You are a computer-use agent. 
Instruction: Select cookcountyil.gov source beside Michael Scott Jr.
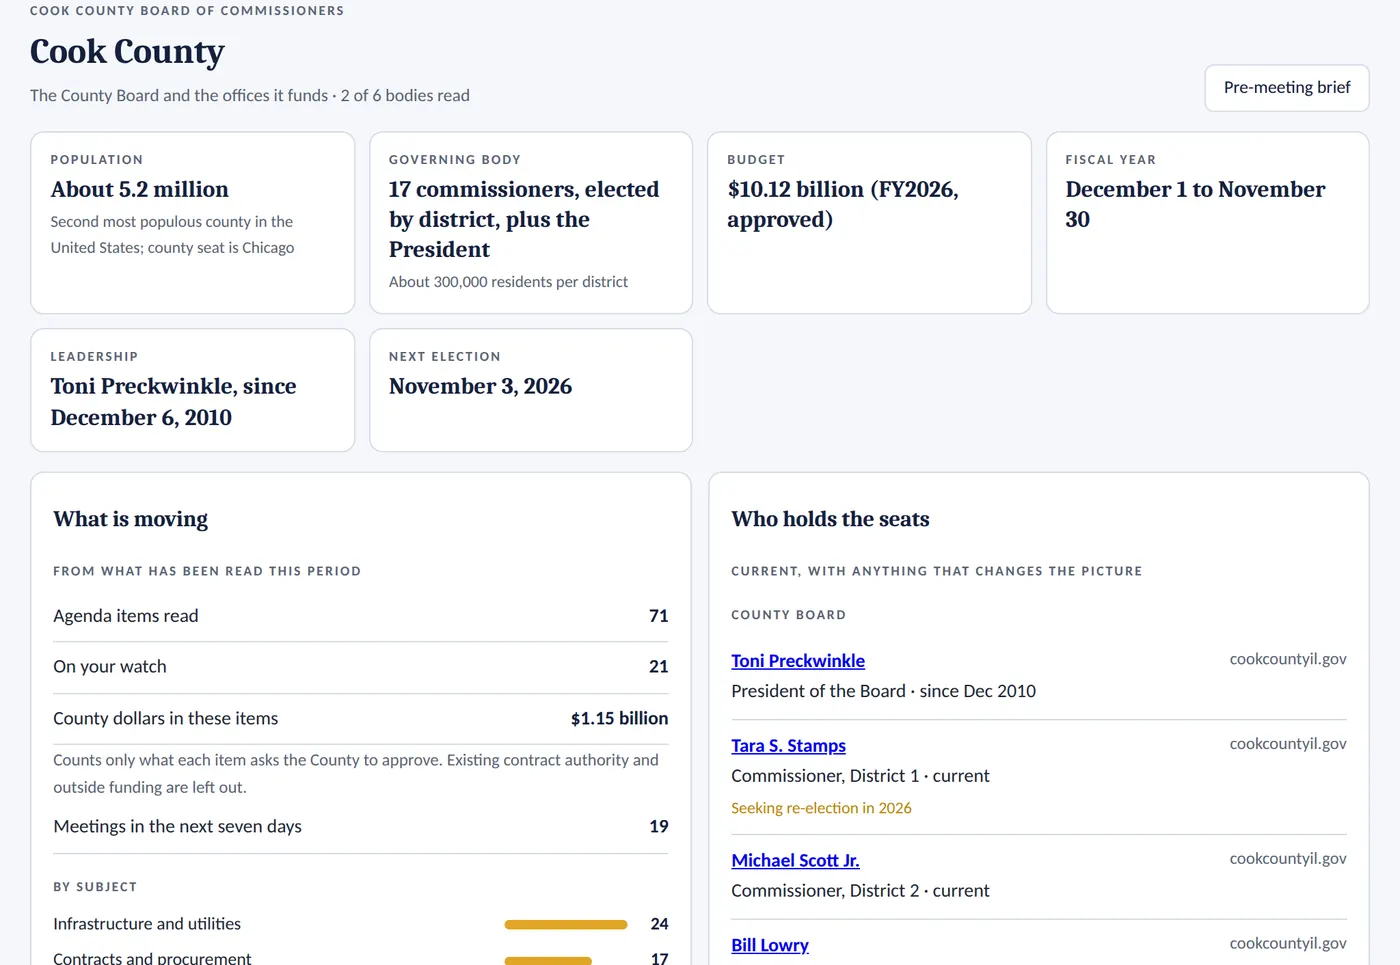pos(1288,859)
